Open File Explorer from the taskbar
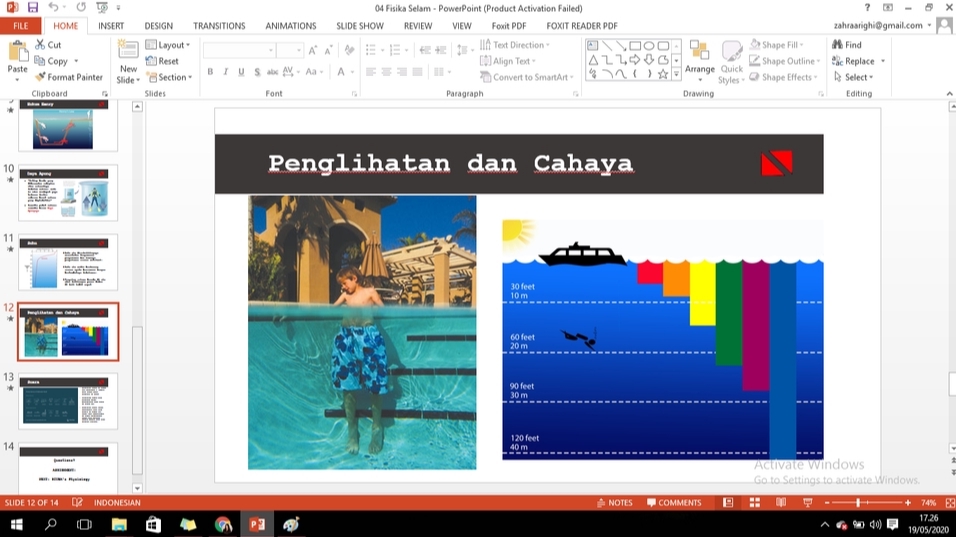This screenshot has width=956, height=537. pyautogui.click(x=119, y=524)
